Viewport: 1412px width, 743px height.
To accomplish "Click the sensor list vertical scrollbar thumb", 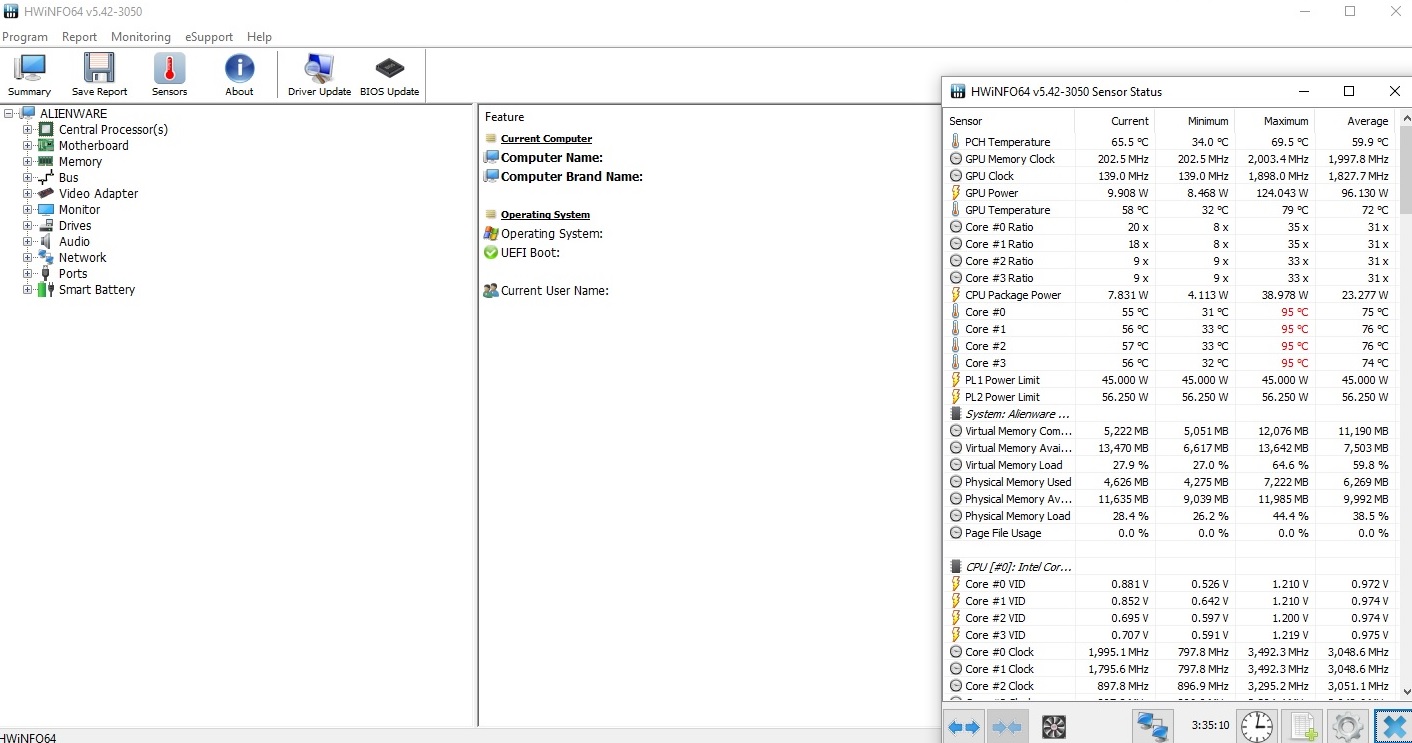I will 1404,168.
